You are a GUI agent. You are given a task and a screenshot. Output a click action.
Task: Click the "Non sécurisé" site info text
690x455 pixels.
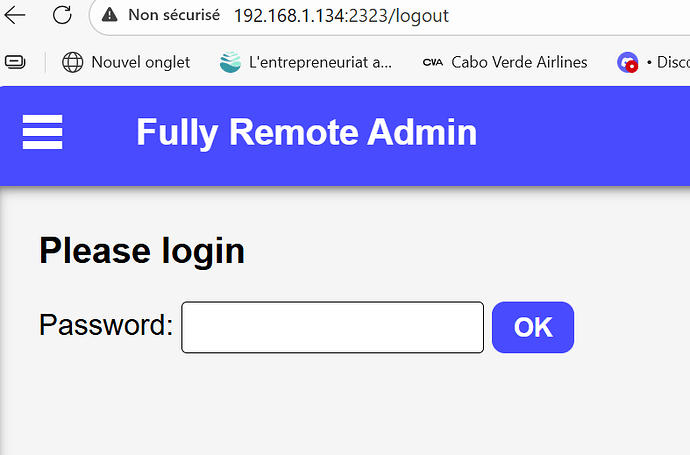point(174,16)
